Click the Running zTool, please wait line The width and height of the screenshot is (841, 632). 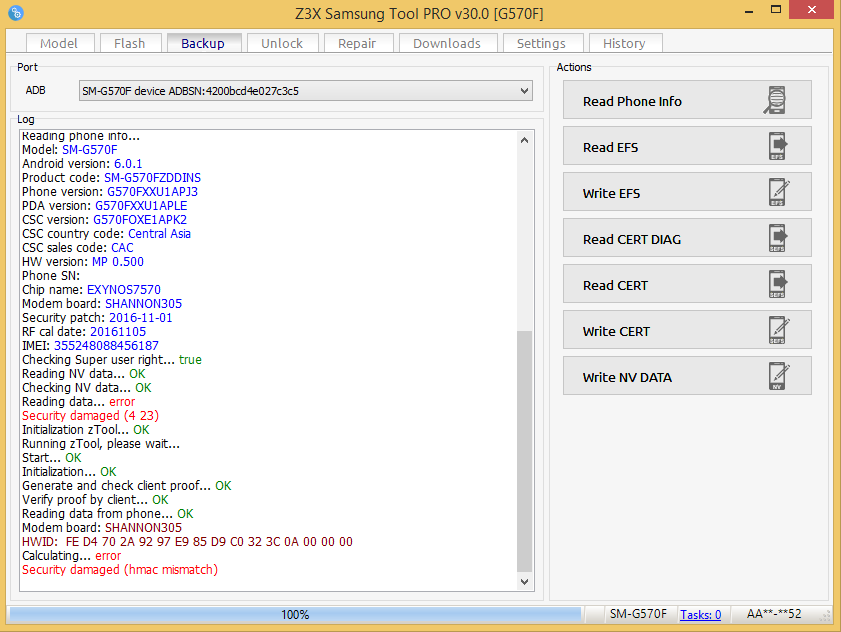[x=101, y=444]
